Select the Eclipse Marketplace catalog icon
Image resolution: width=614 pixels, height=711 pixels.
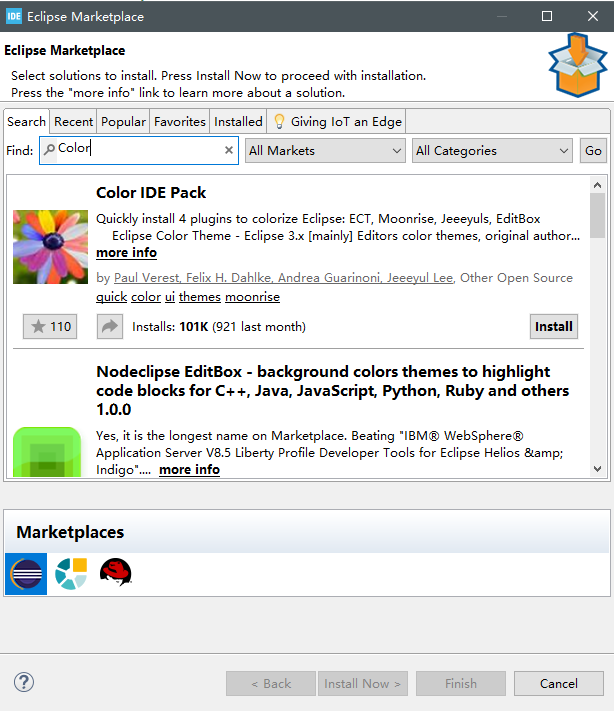point(26,574)
